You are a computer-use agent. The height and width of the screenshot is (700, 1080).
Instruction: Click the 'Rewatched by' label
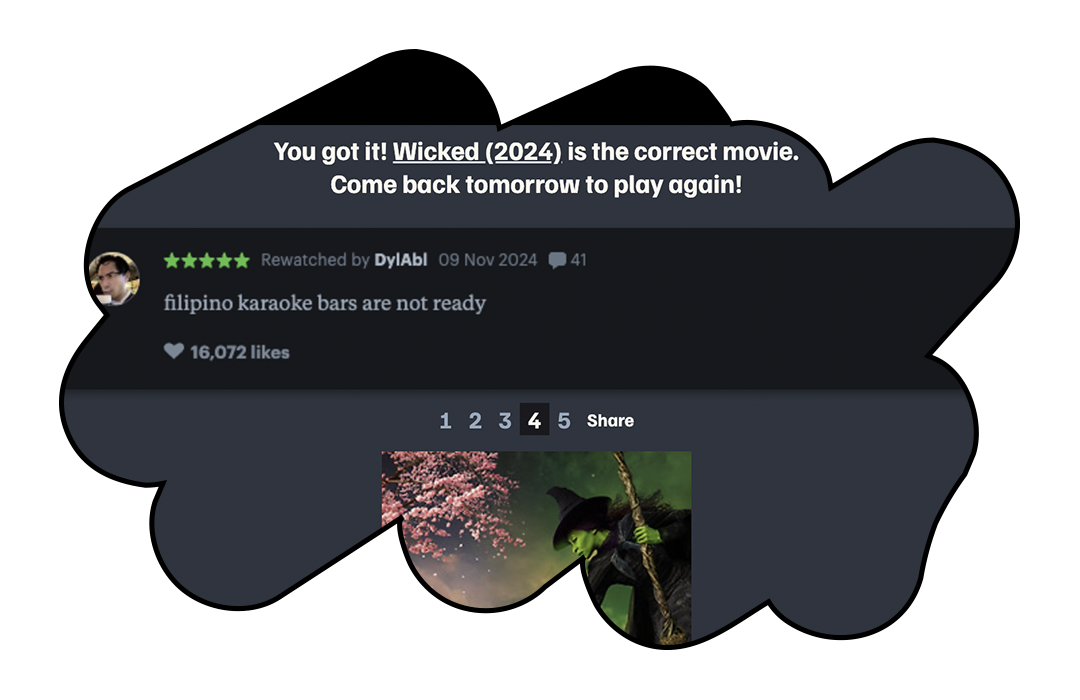point(315,260)
